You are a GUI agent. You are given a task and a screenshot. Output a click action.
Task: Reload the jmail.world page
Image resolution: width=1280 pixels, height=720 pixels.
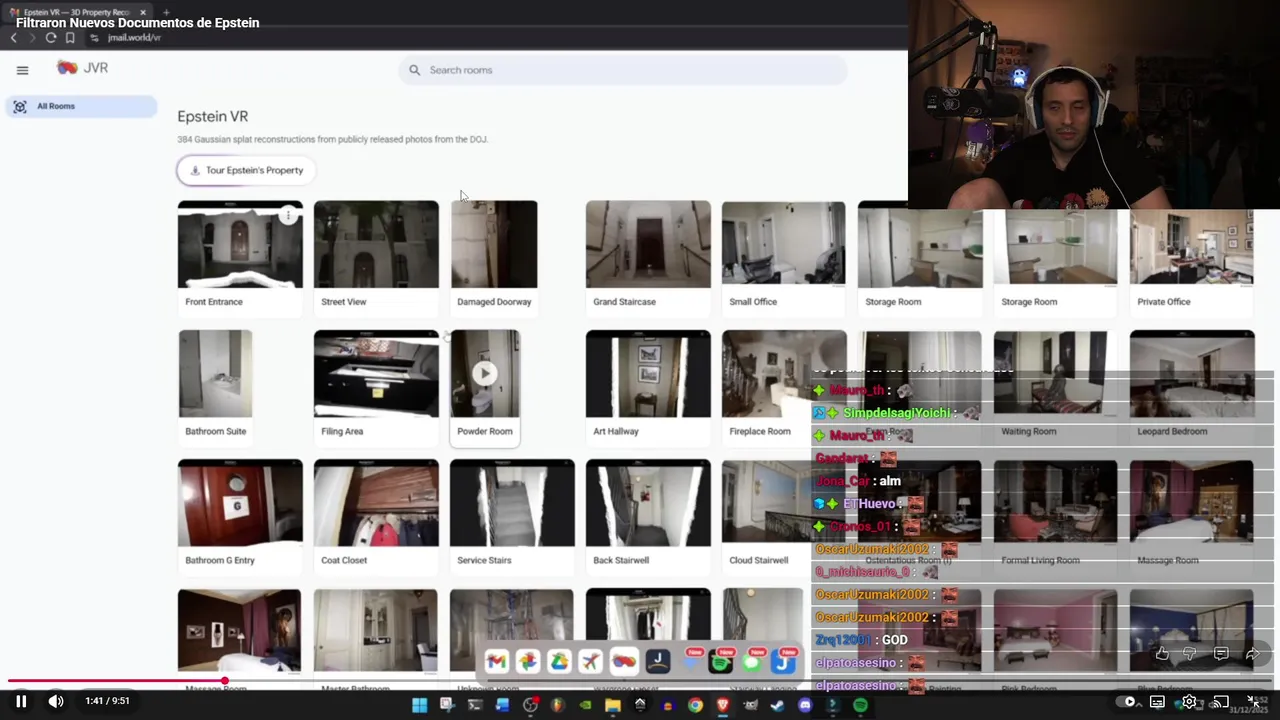[51, 38]
